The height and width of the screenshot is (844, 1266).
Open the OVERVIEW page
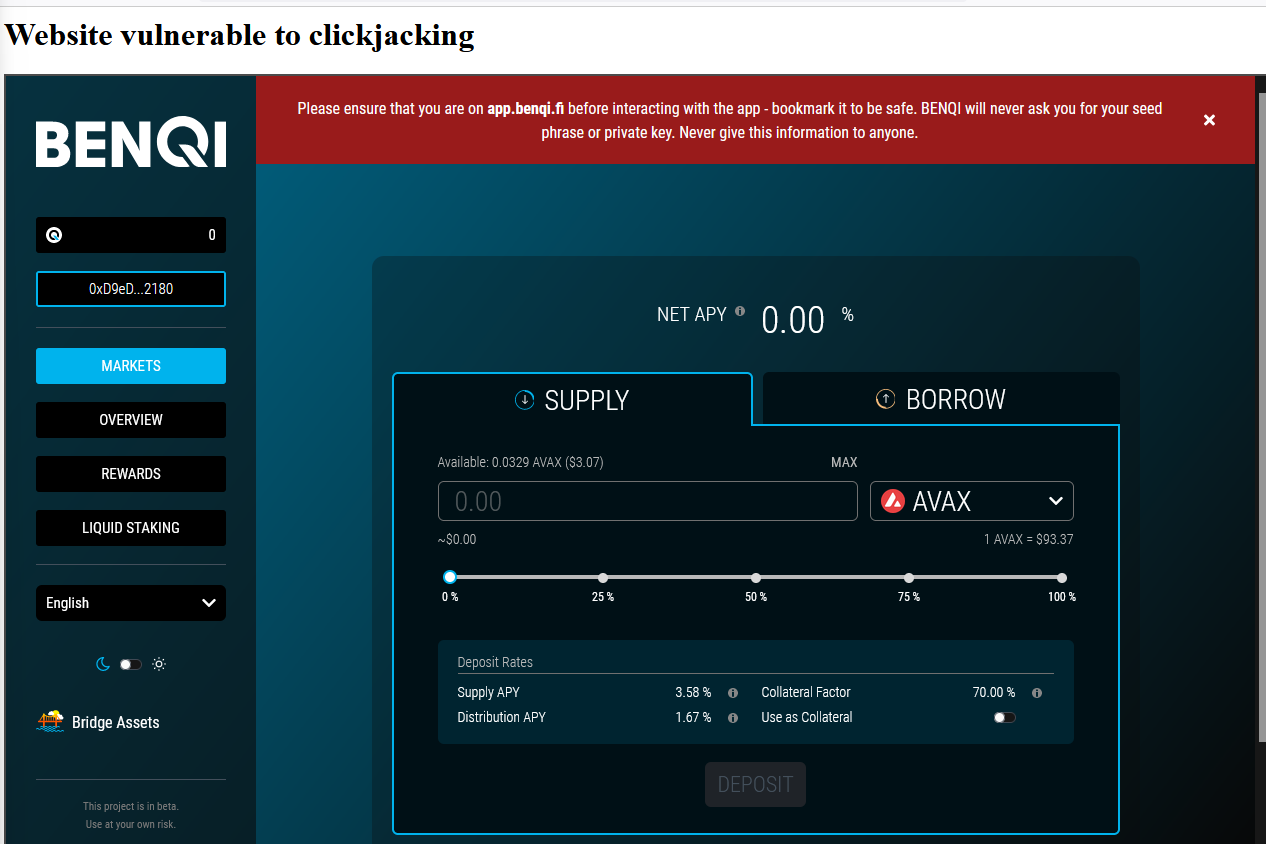pos(131,420)
